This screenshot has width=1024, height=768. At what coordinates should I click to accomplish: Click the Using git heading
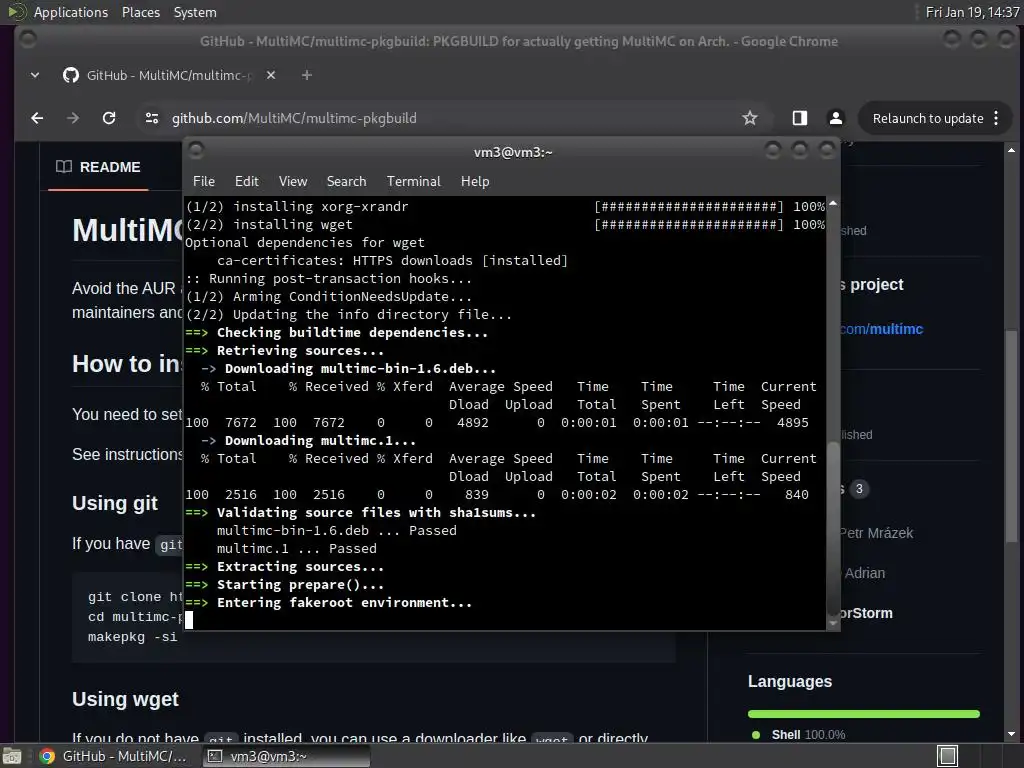115,504
